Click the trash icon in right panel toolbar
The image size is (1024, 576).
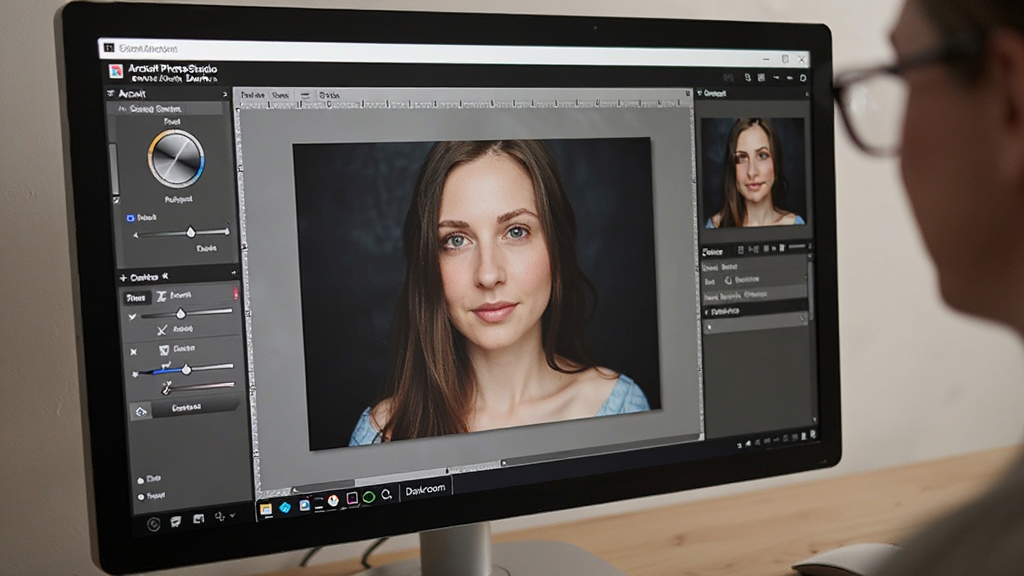(x=781, y=248)
